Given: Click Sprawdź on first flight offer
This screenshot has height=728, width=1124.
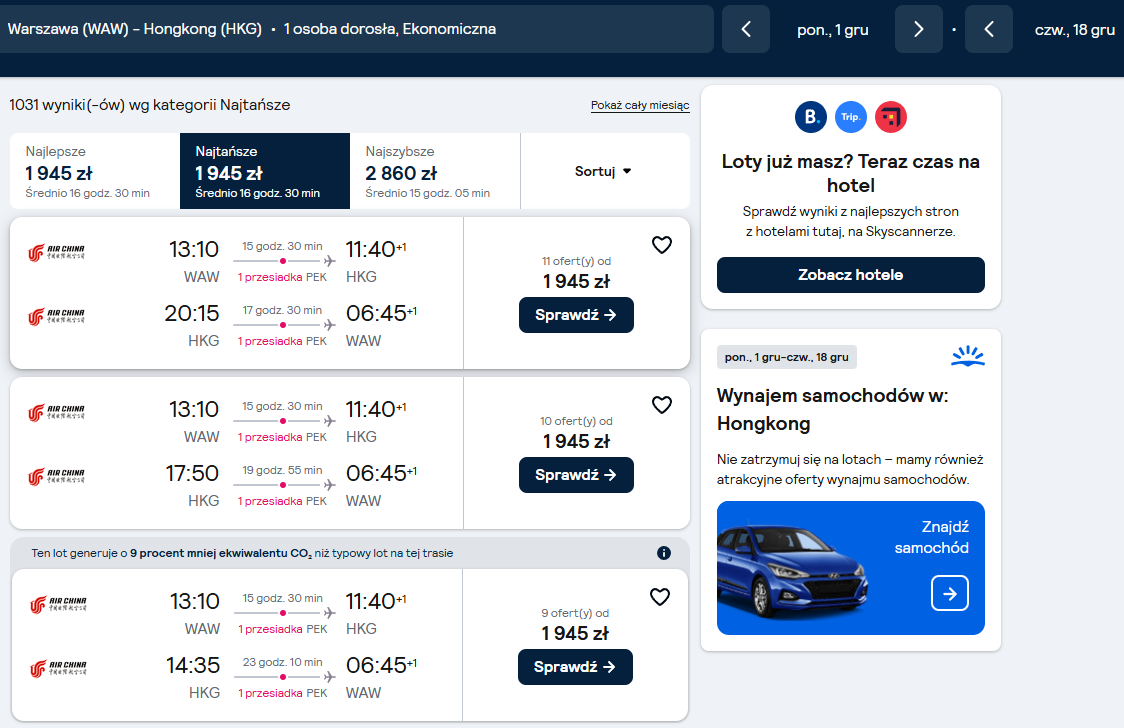Looking at the screenshot, I should pos(576,315).
